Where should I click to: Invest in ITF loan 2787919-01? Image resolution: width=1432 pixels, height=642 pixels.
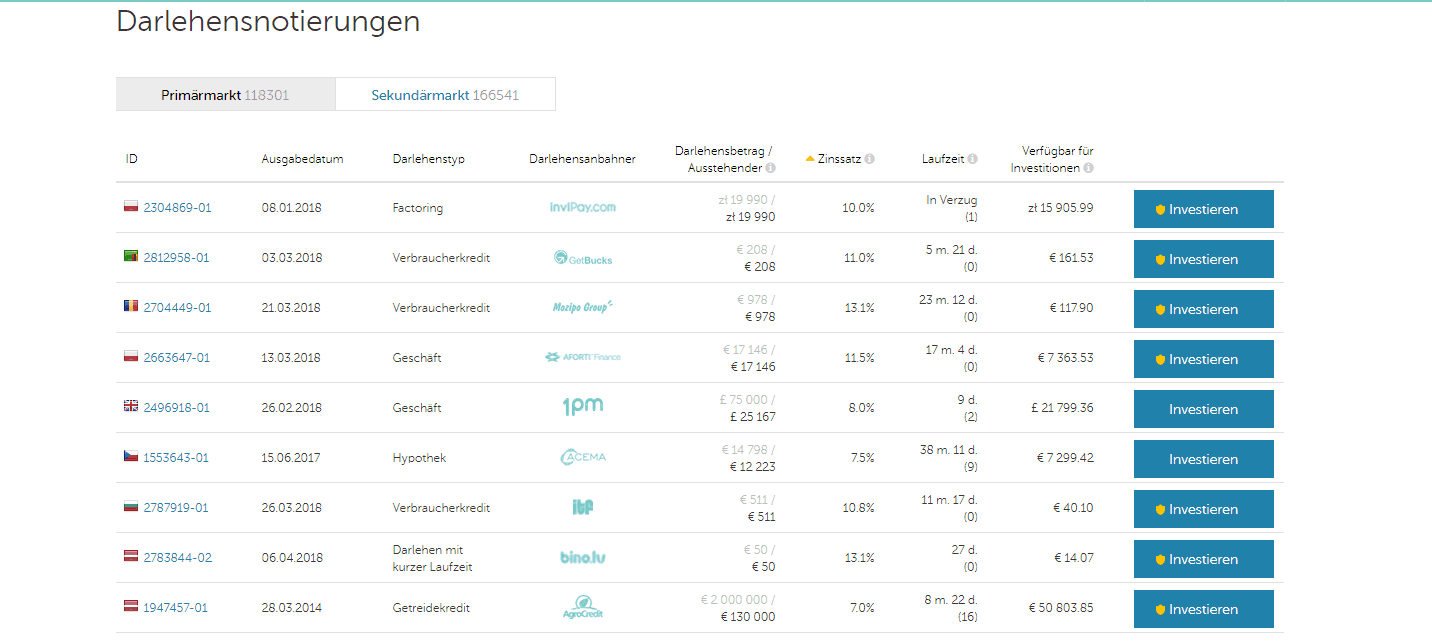[x=1203, y=509]
